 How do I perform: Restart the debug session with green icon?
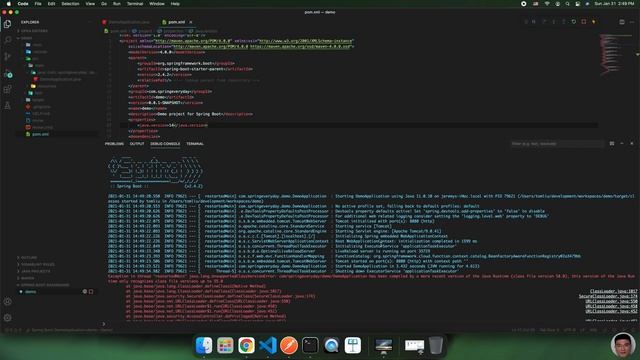tap(573, 22)
